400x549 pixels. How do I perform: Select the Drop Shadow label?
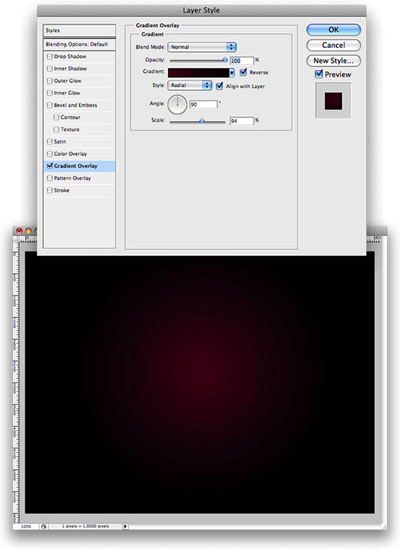[70, 56]
